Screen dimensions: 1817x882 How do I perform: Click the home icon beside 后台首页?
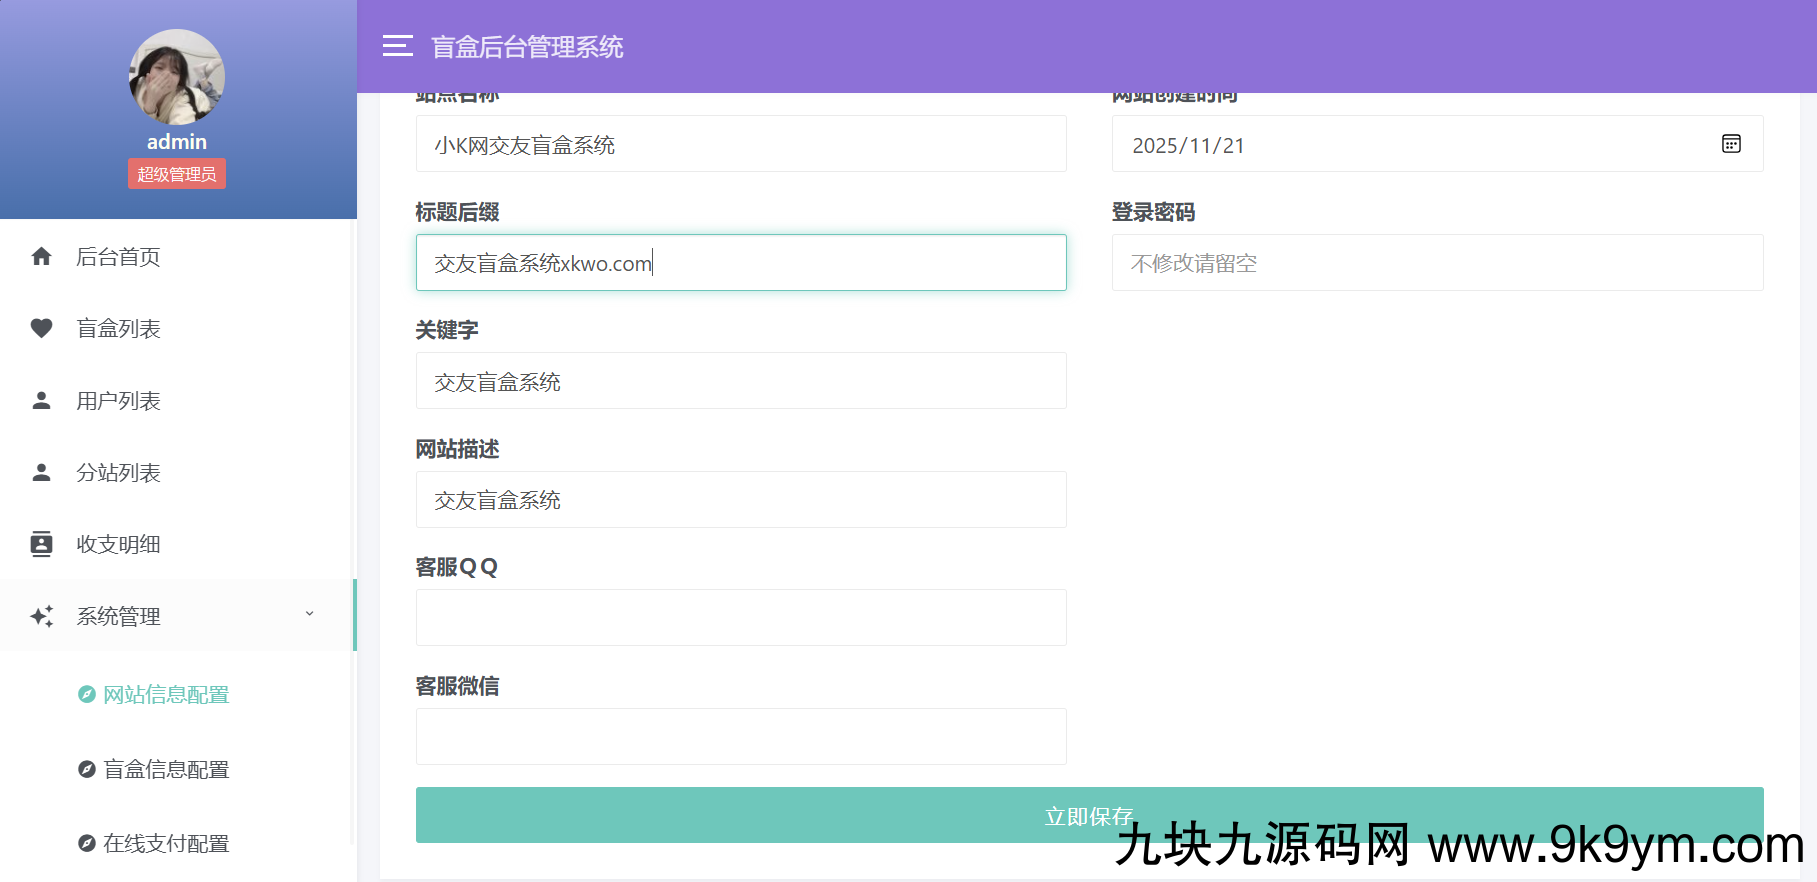[41, 257]
